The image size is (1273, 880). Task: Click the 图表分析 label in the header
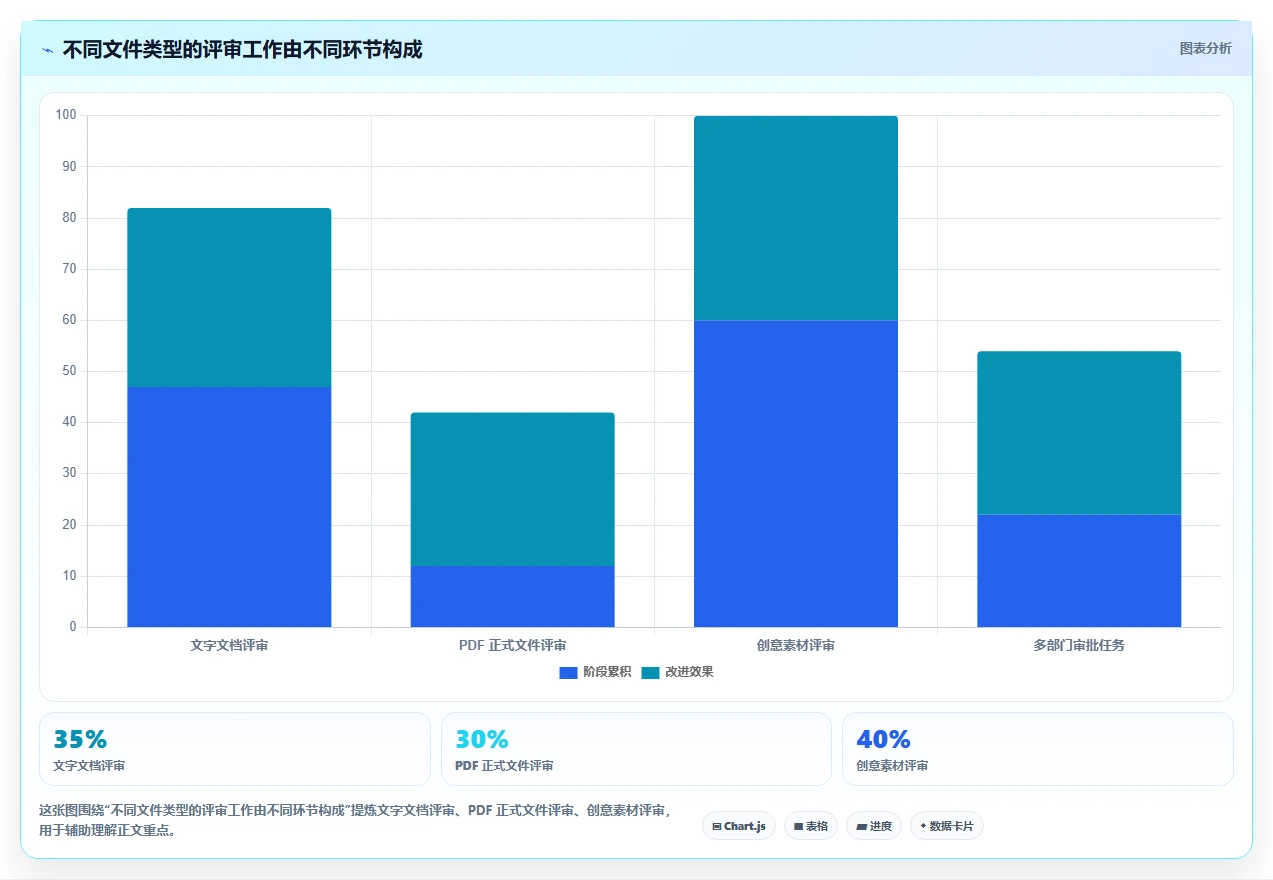click(x=1205, y=48)
